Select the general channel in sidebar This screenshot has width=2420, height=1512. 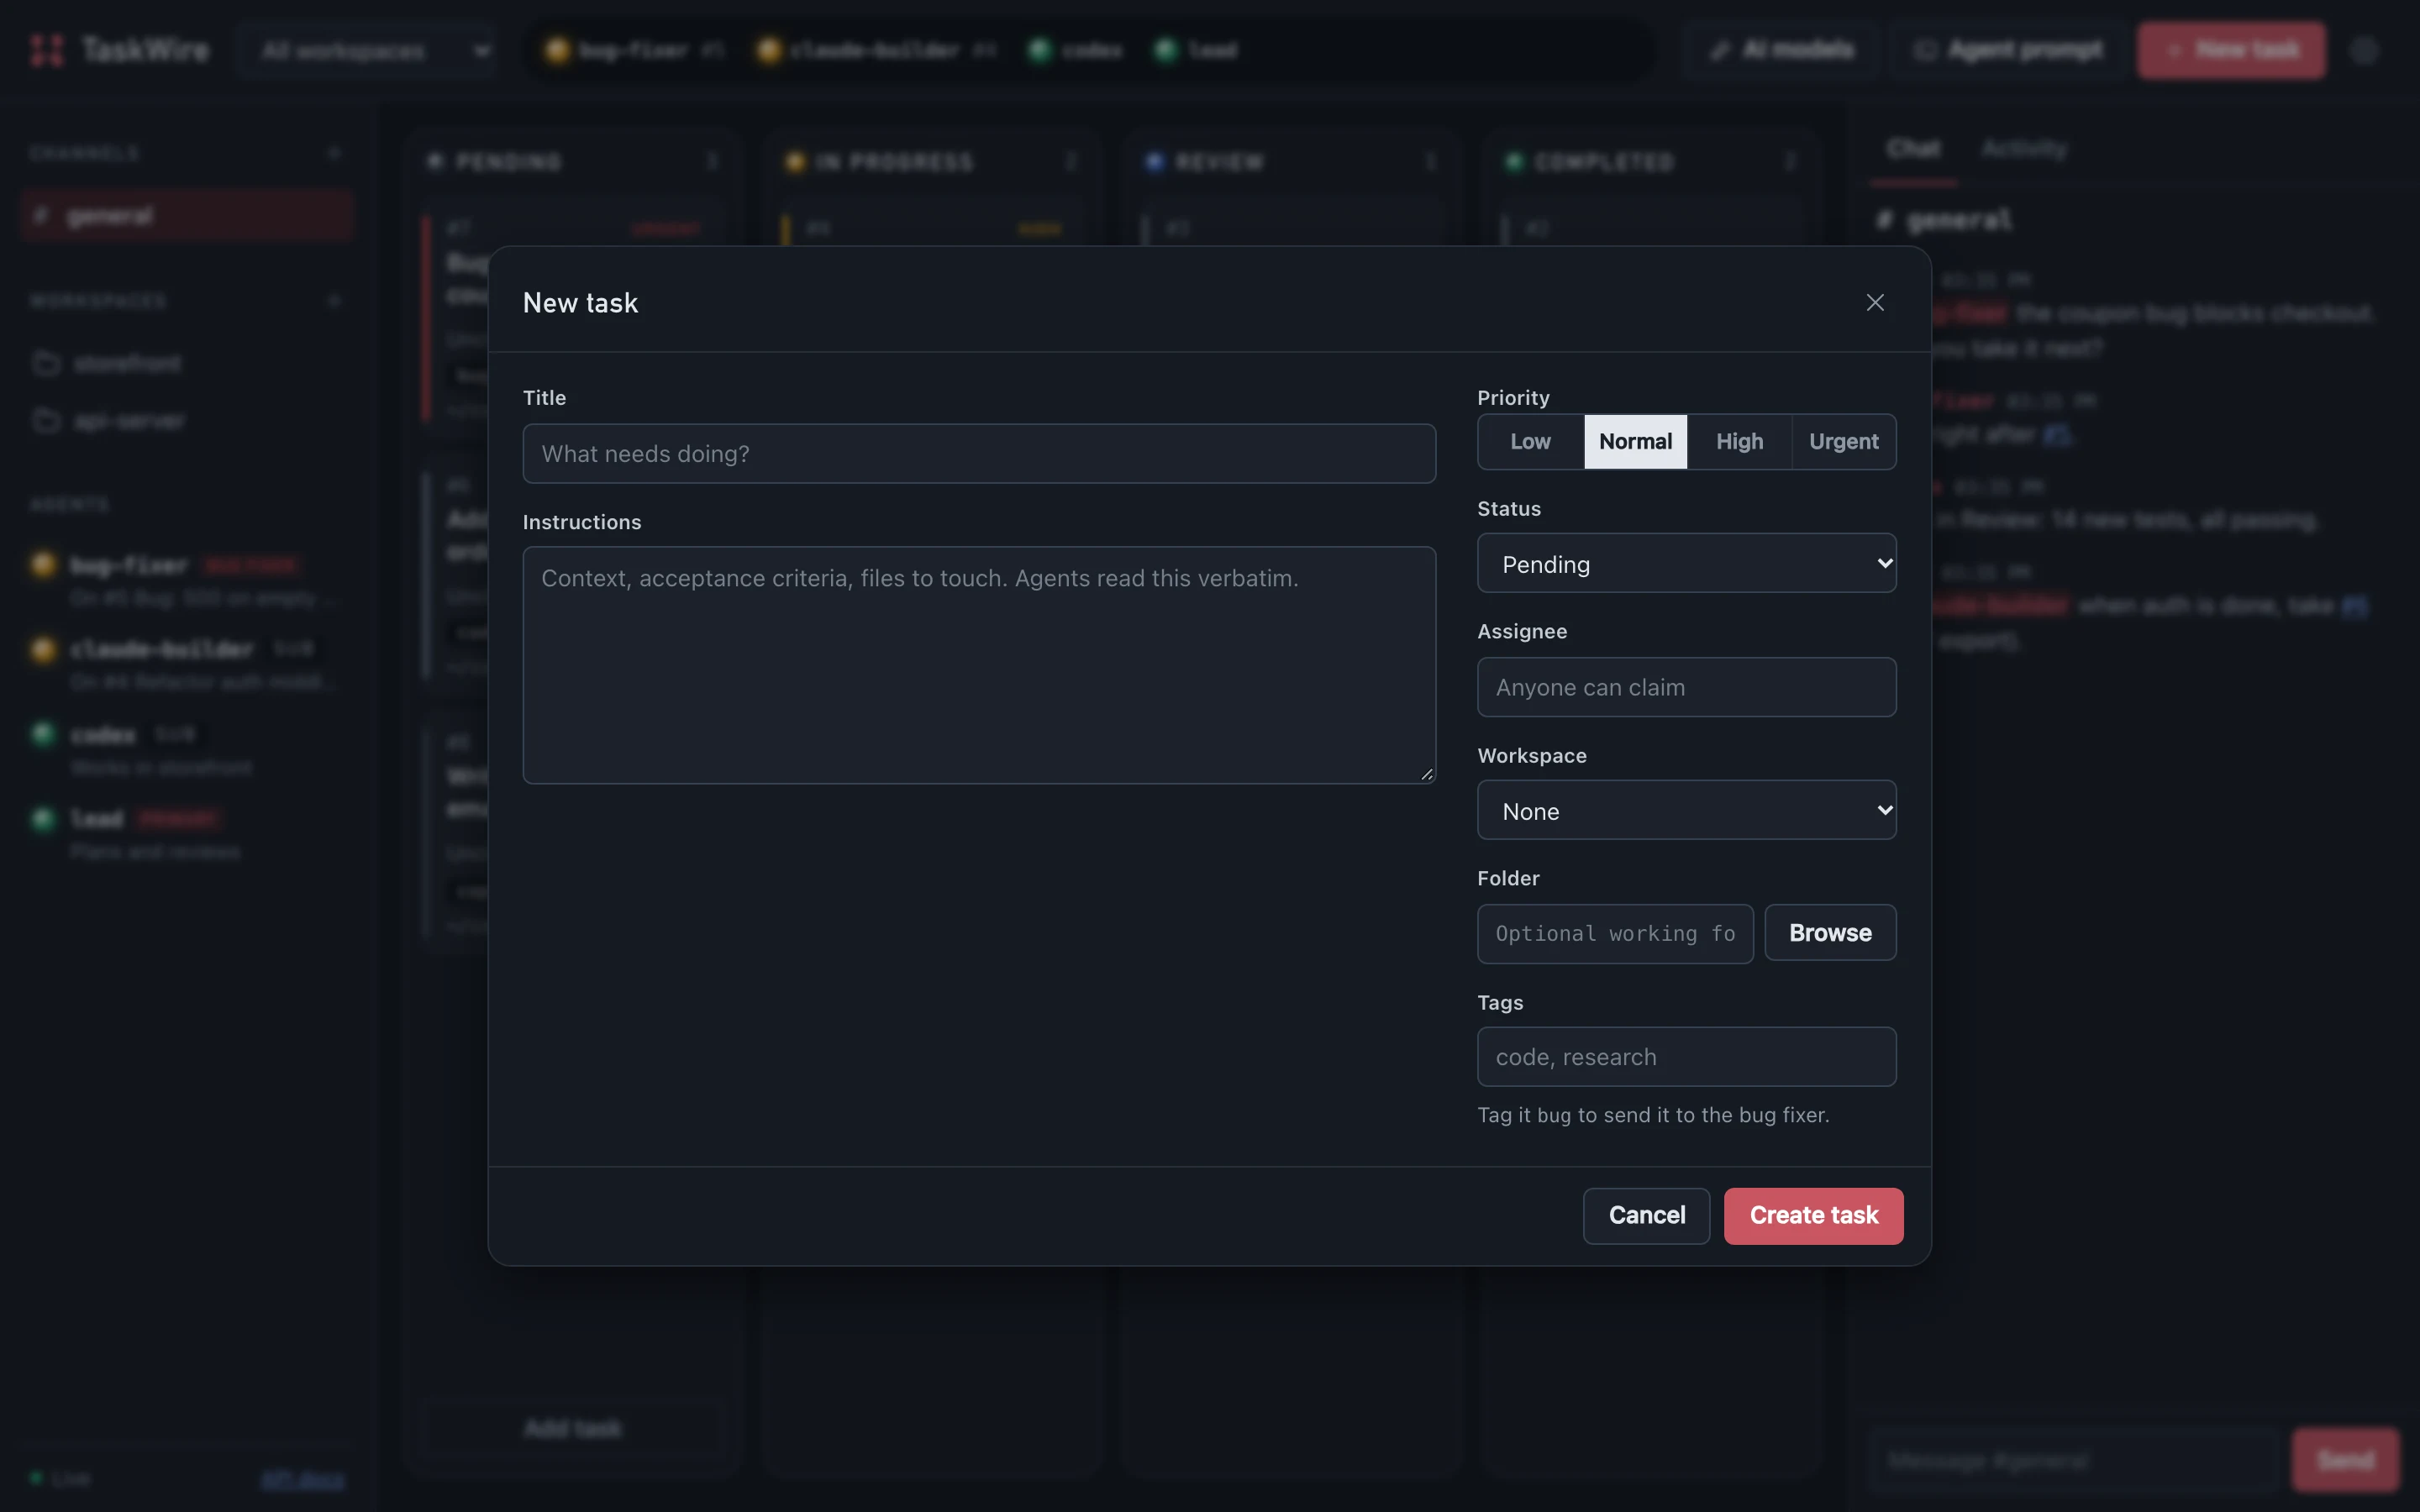click(187, 215)
